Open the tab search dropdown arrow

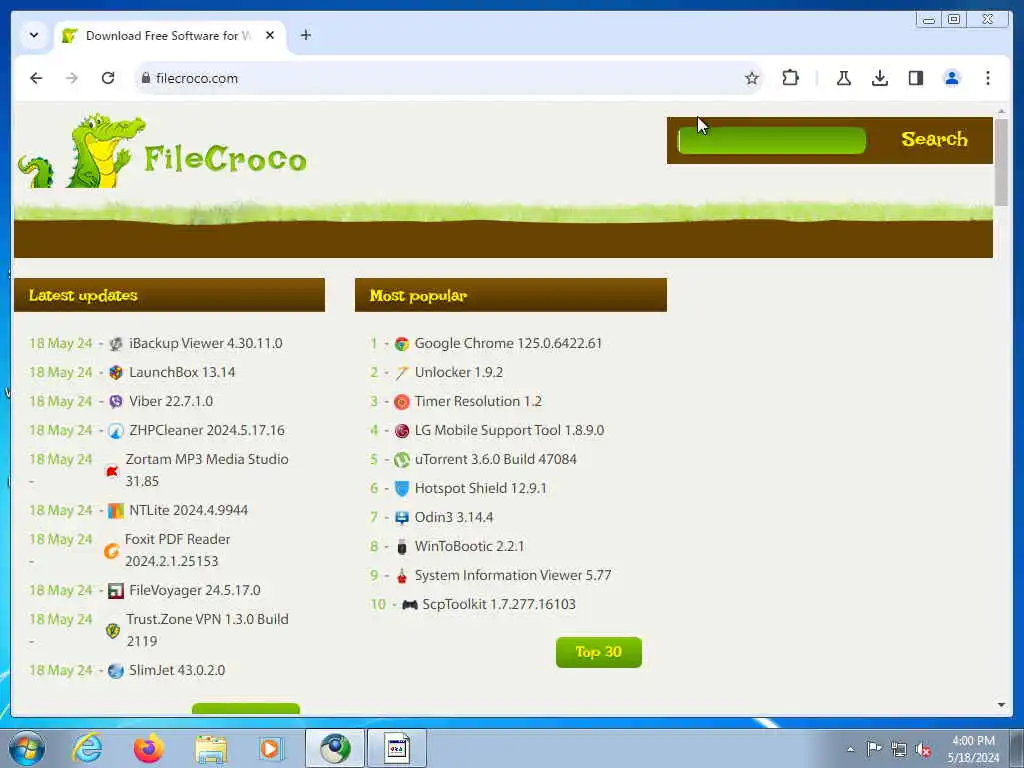(x=34, y=35)
